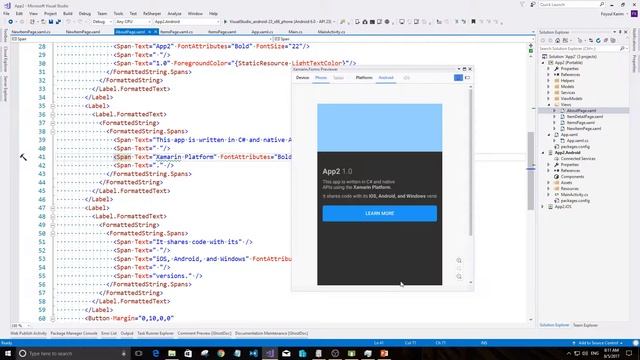The image size is (640, 360).
Task: Click the navigate backward toolbar icon
Action: click(11, 22)
